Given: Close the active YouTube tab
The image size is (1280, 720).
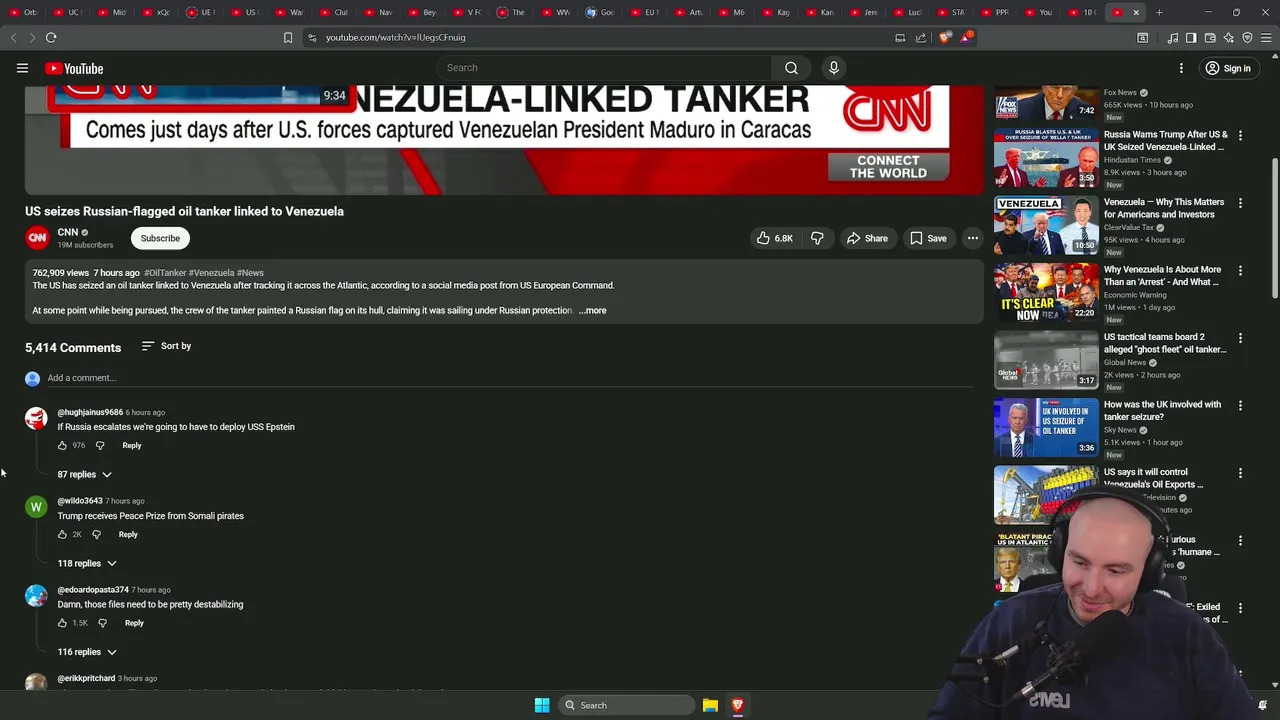Looking at the screenshot, I should tap(1136, 12).
